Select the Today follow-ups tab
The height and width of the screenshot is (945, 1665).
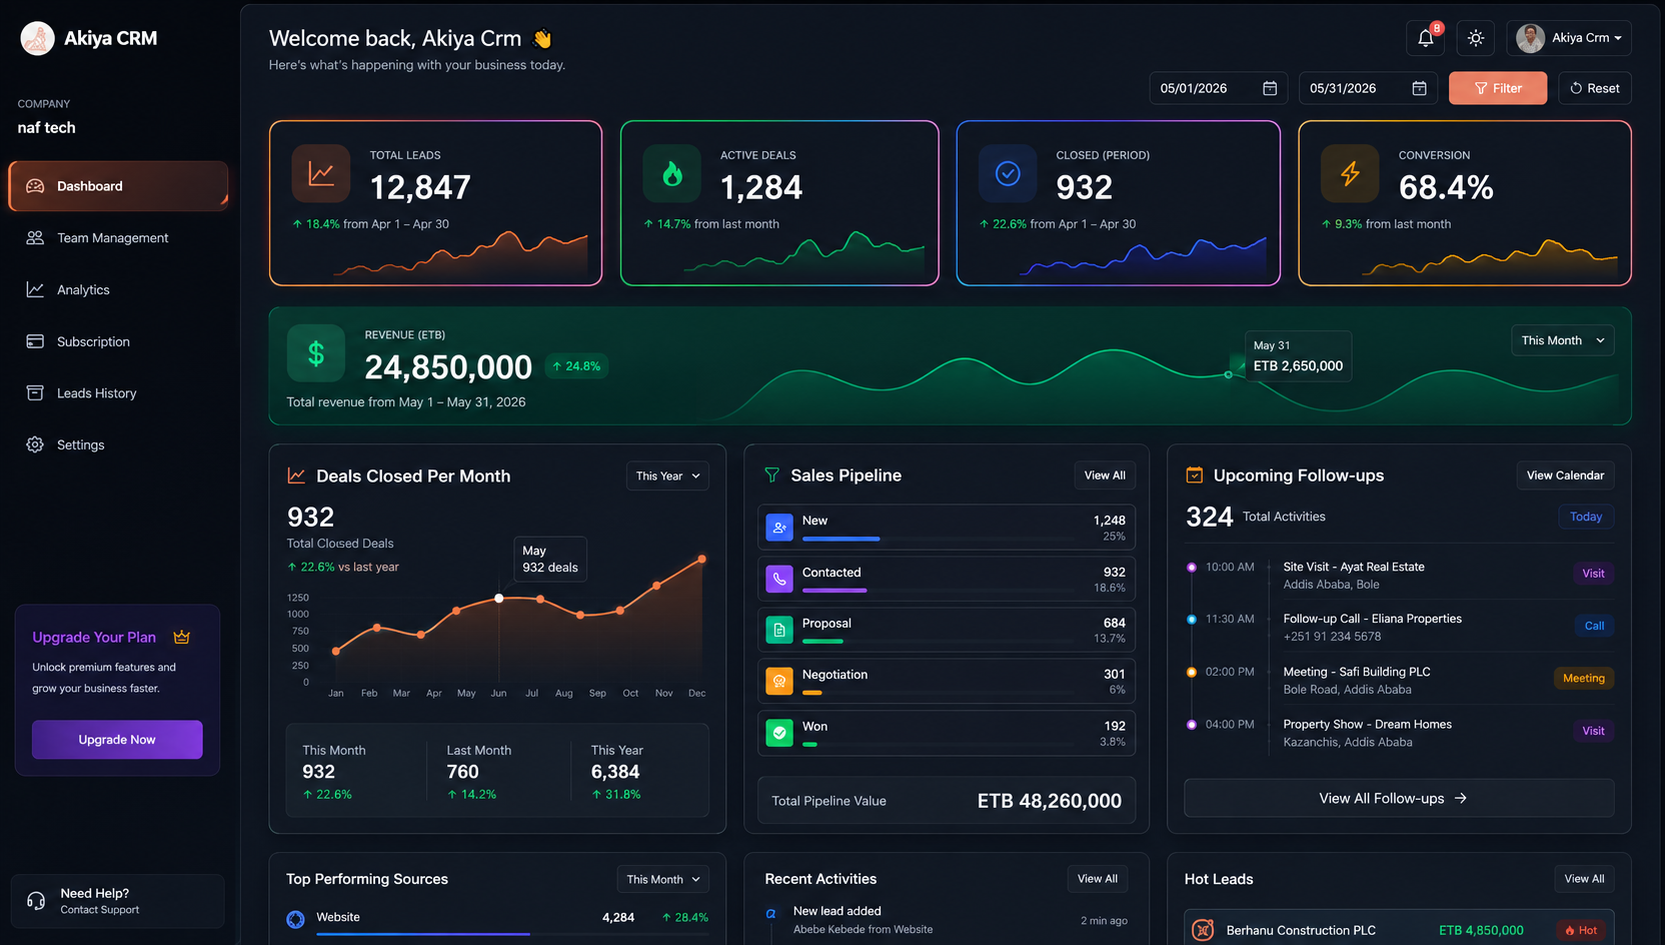[1586, 517]
